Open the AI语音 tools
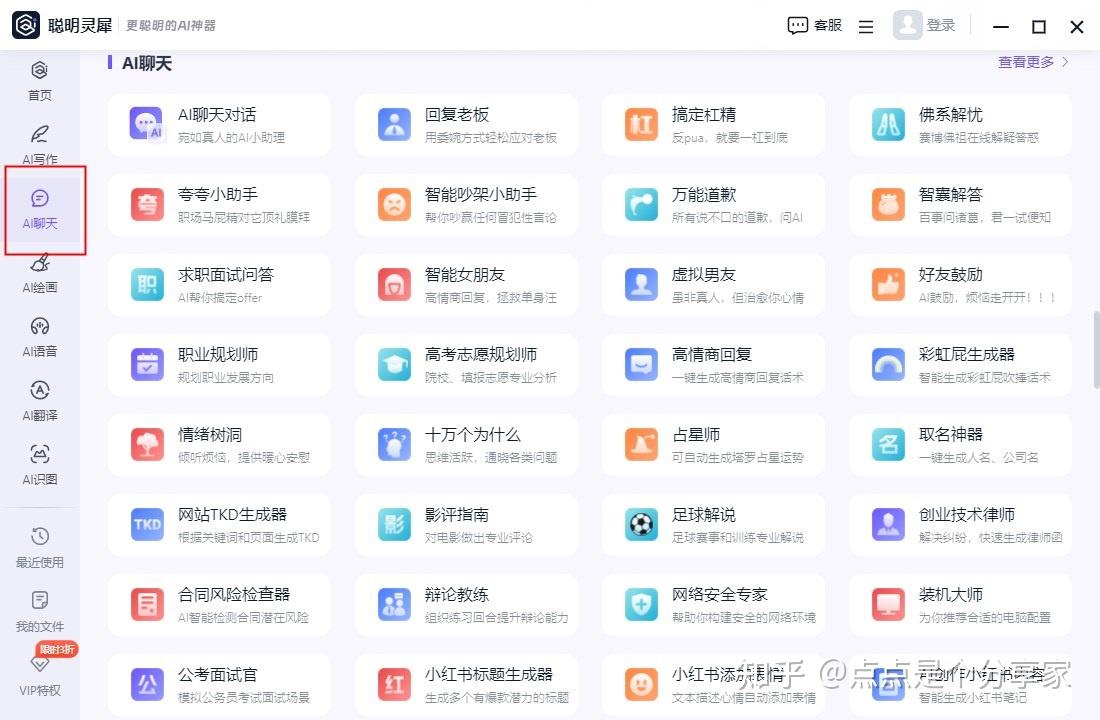 (38, 341)
